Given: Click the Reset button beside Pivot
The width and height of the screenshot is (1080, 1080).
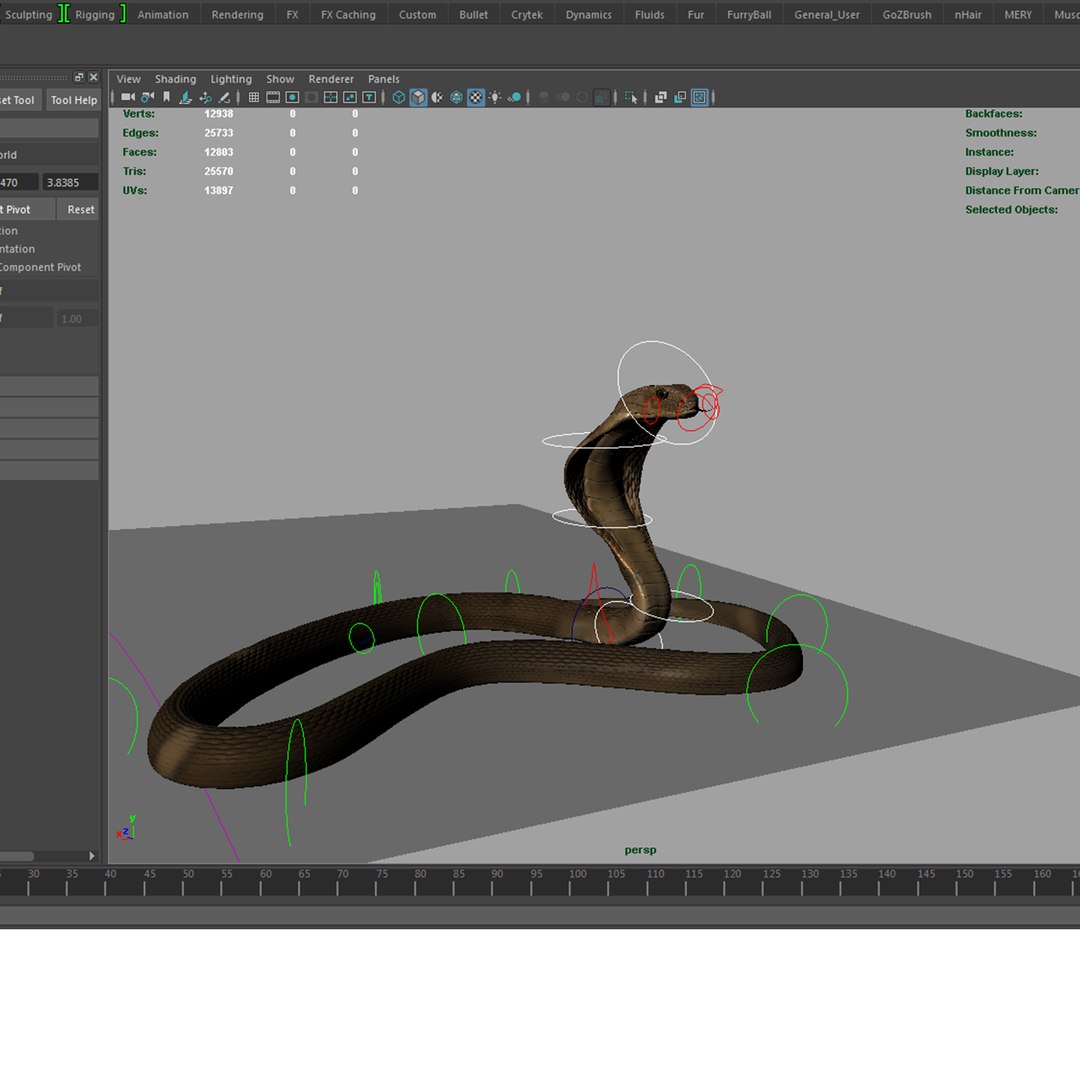Looking at the screenshot, I should pos(80,209).
